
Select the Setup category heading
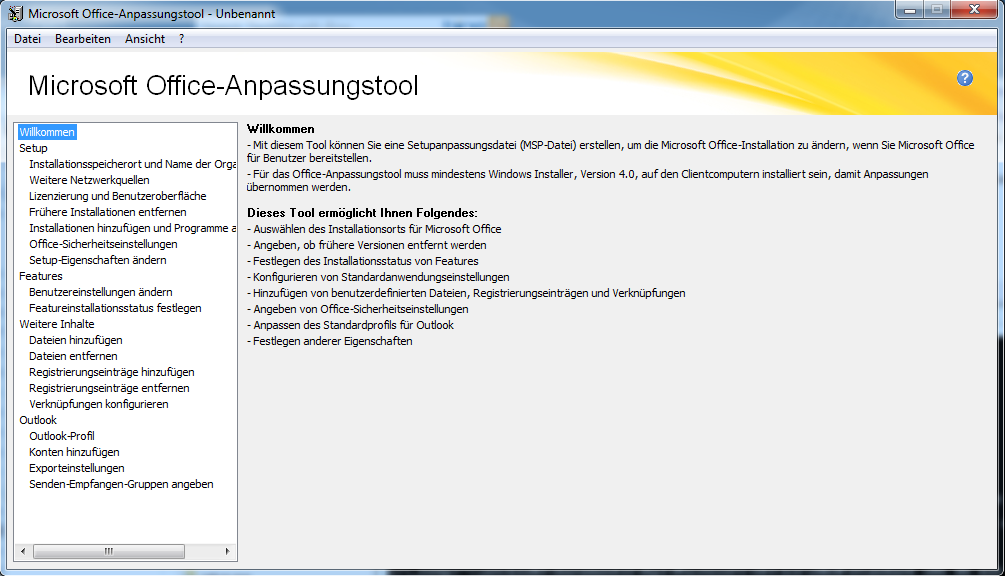[x=33, y=148]
